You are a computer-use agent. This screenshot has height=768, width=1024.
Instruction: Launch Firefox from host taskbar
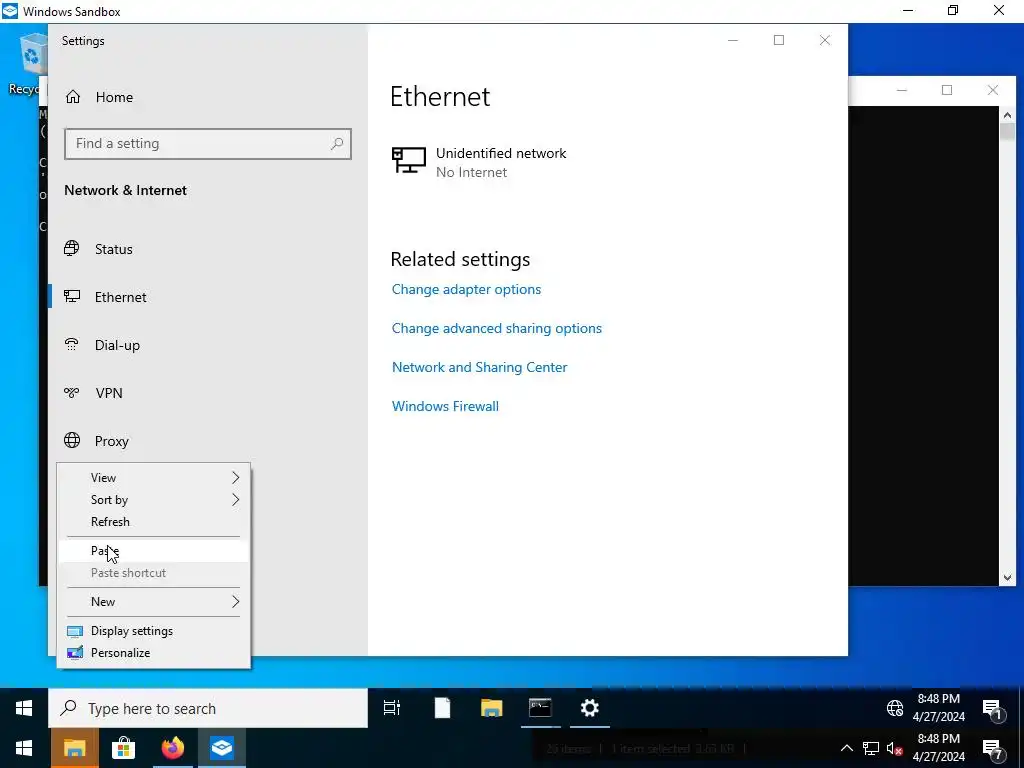(x=172, y=748)
